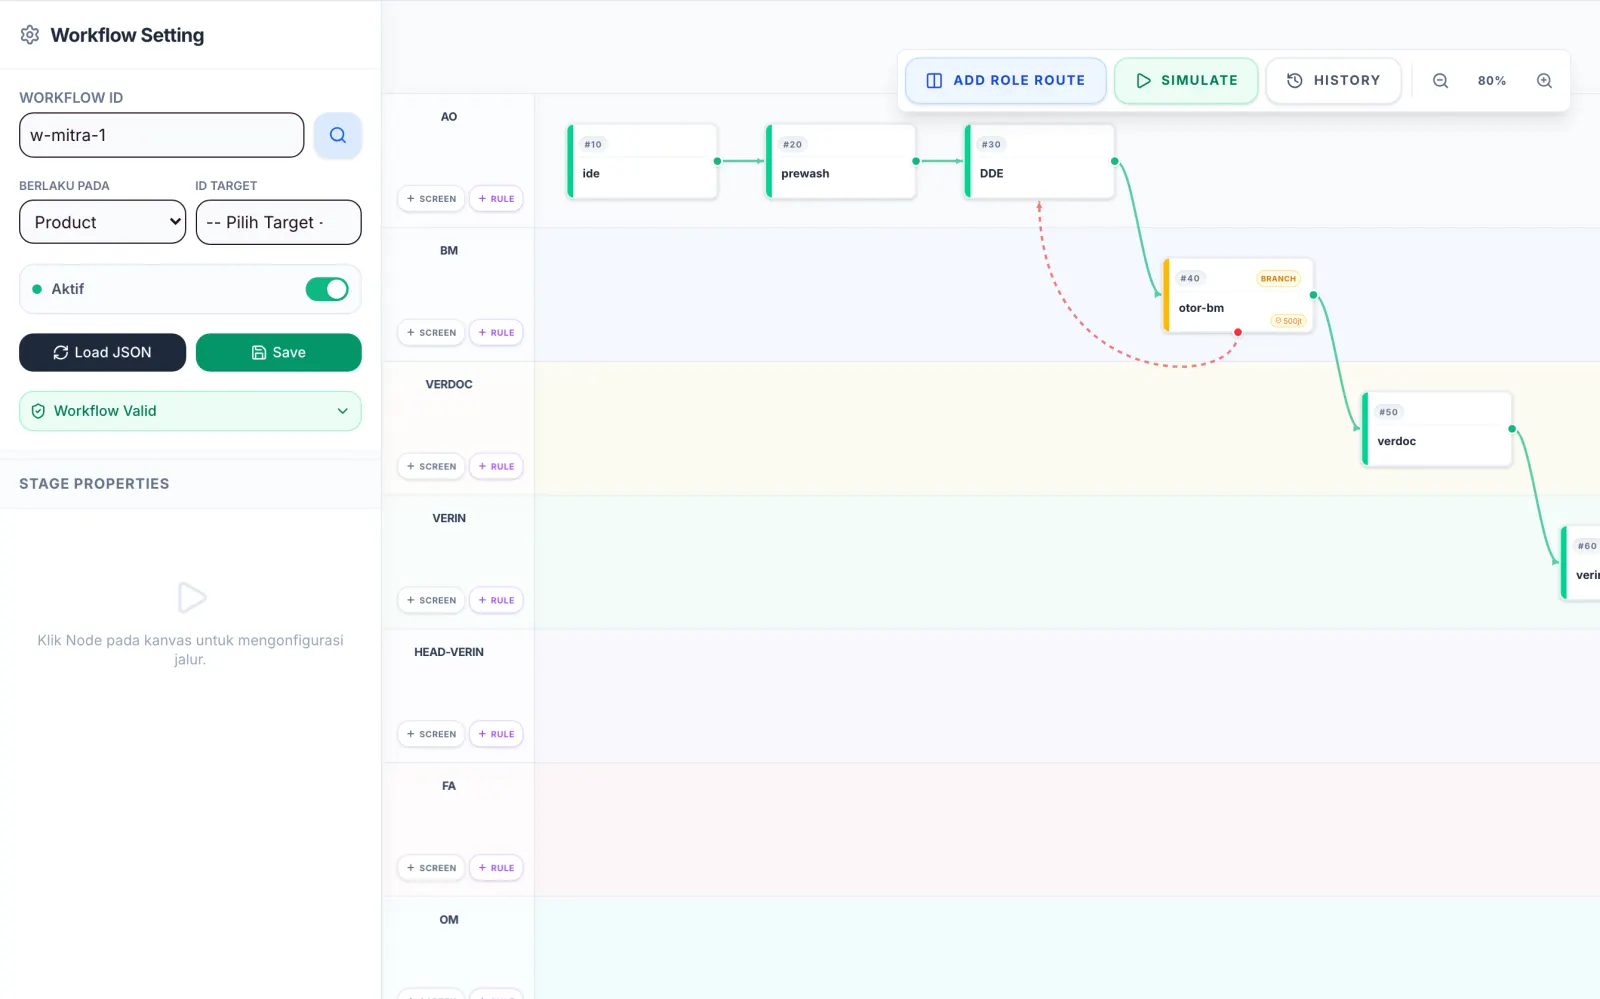Click the OM lane label

449,920
